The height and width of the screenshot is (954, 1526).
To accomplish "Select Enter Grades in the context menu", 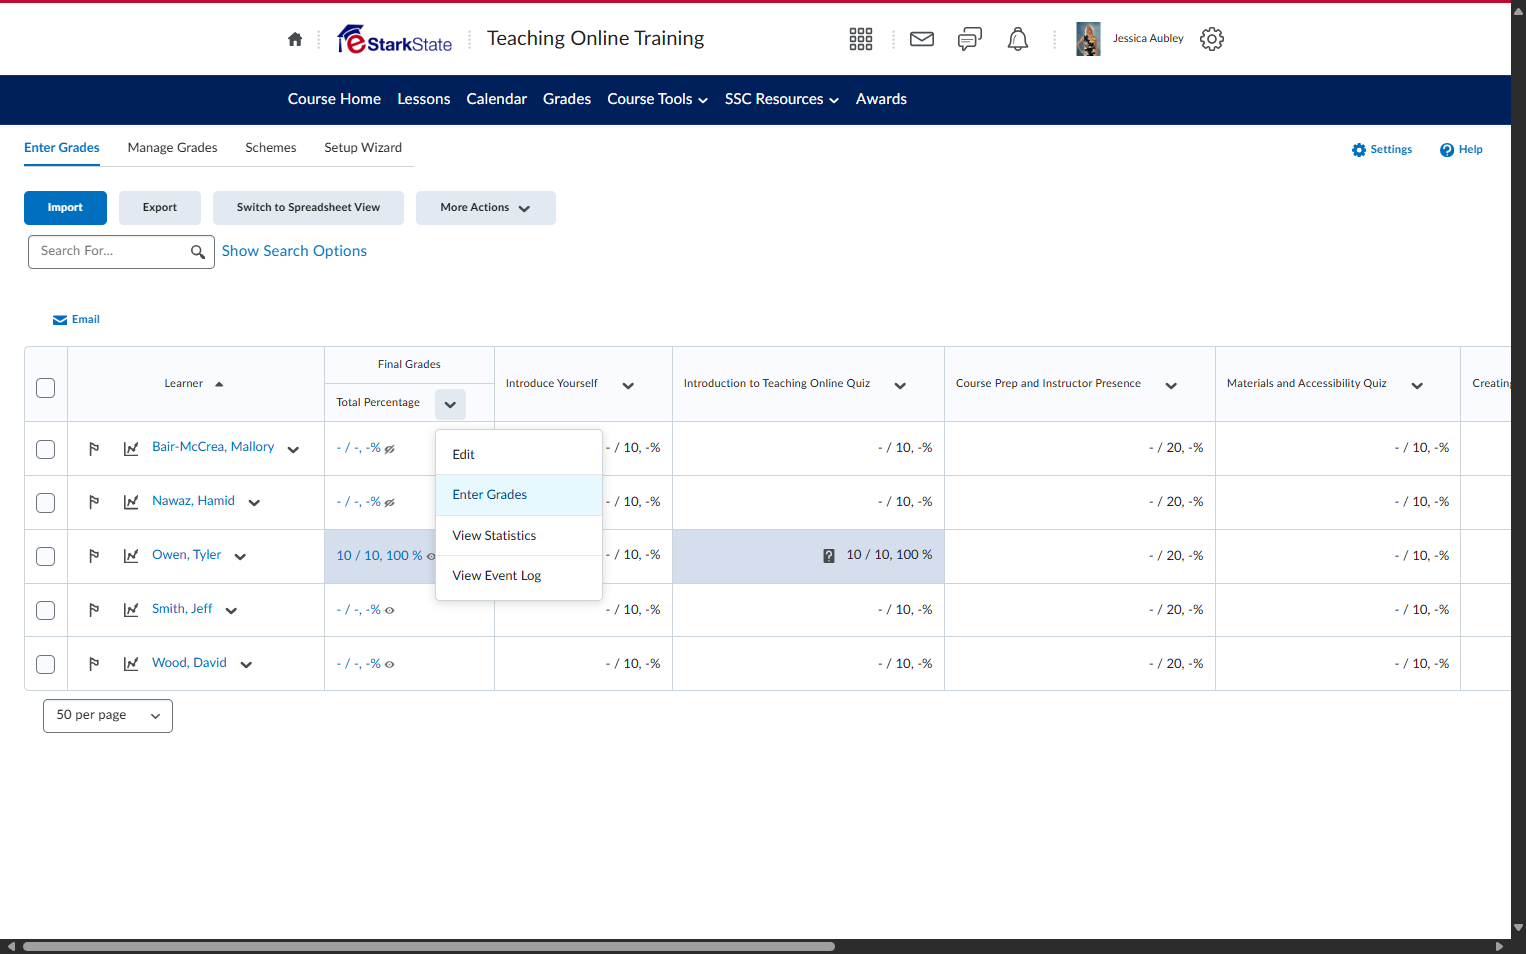I will tap(519, 495).
